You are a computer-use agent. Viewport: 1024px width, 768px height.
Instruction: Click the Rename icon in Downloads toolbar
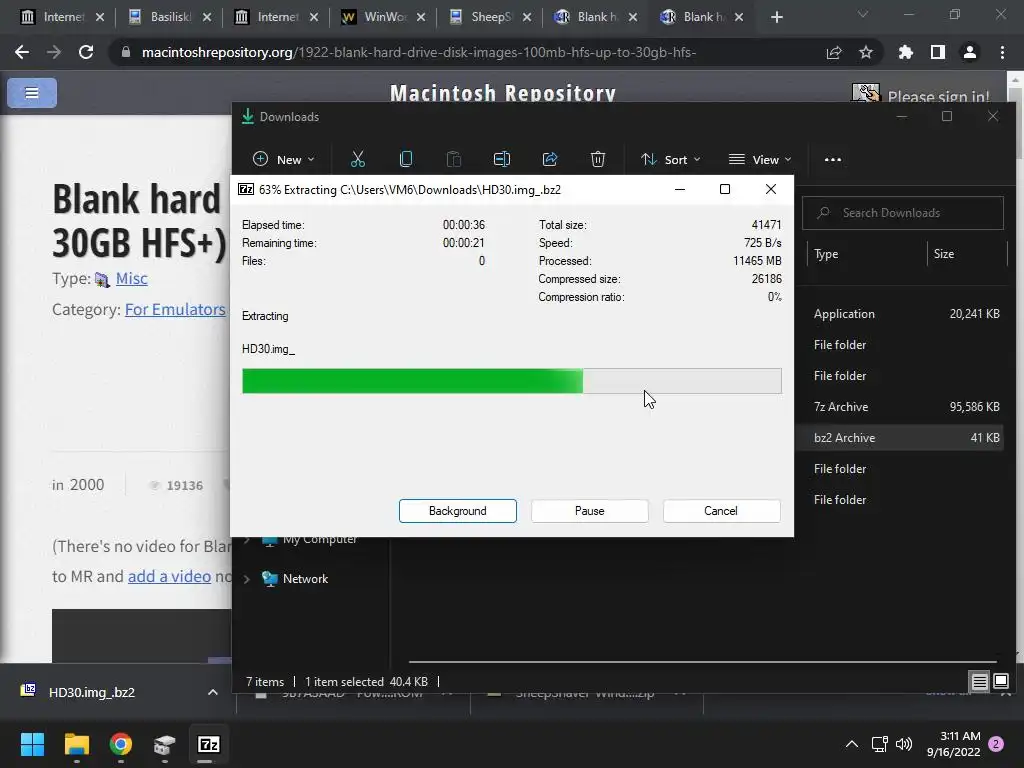(502, 159)
